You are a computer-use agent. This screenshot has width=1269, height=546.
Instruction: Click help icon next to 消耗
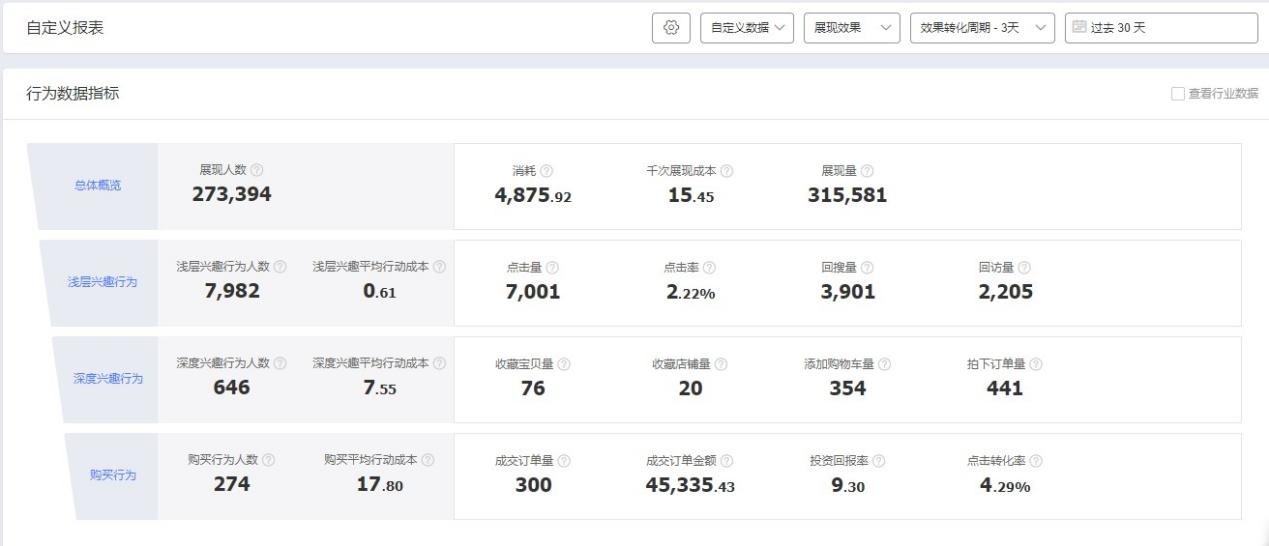(547, 171)
